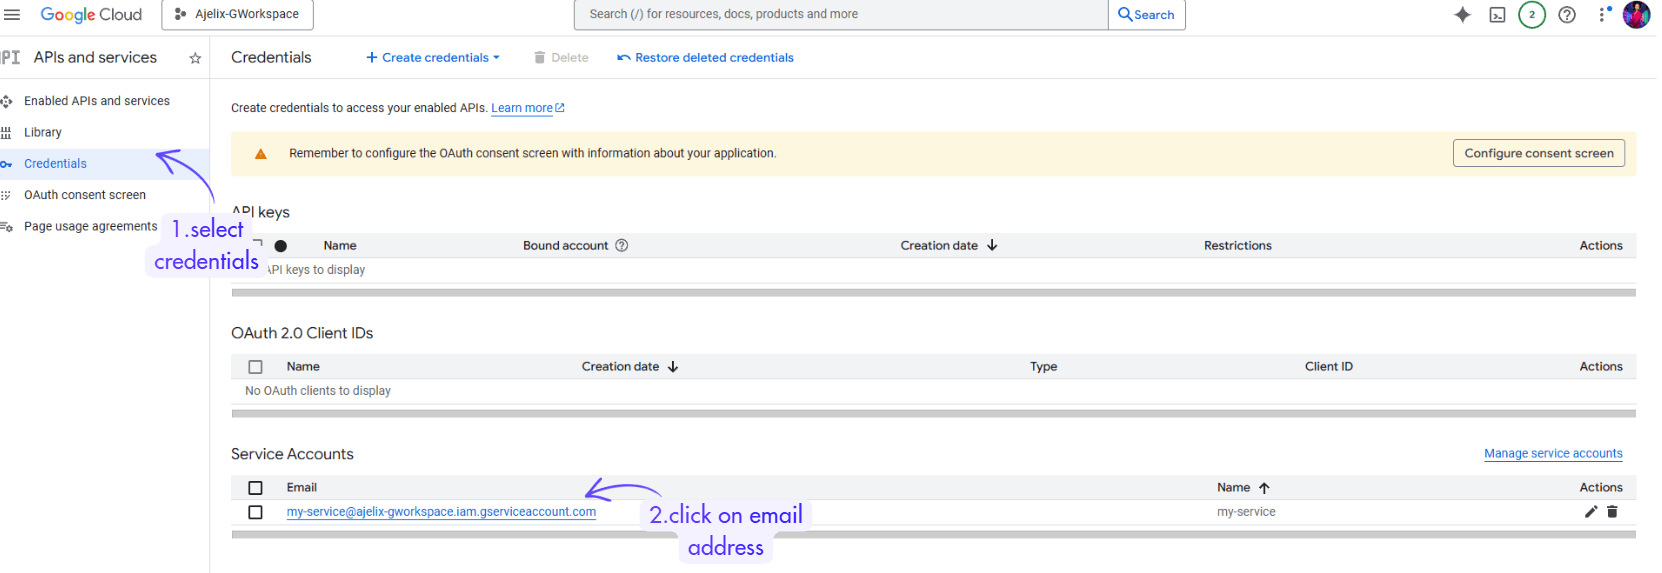
Task: Open the Gemini sparkle assistant icon
Action: tap(1462, 15)
